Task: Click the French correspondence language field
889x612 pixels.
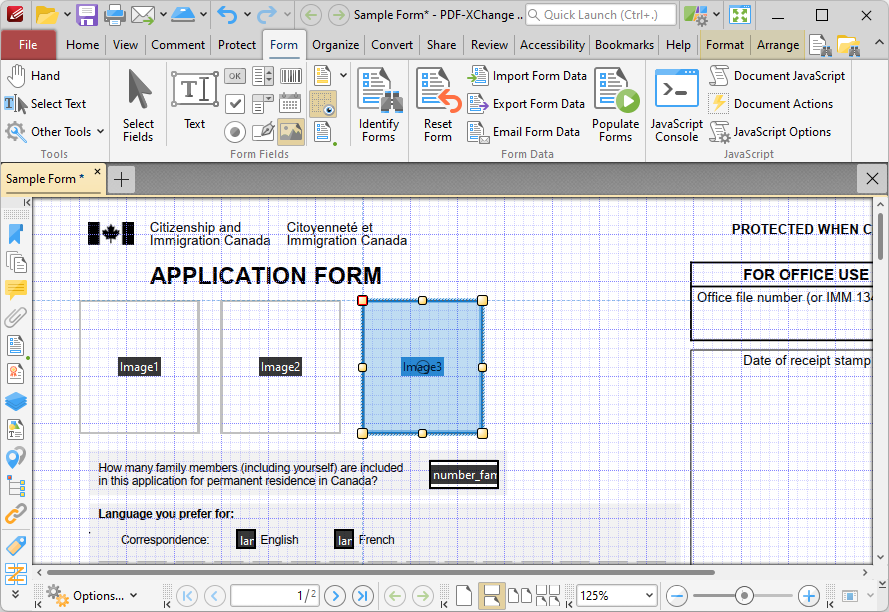Action: 344,540
